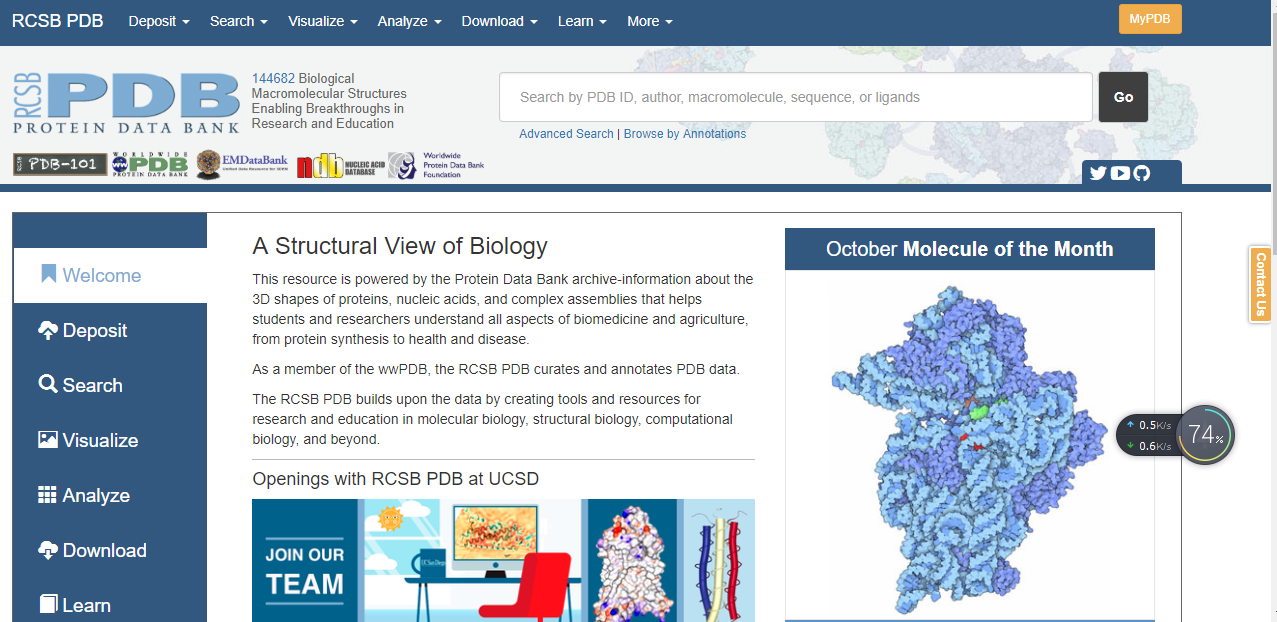Viewport: 1277px width, 622px height.
Task: Click the Openings with RCSB PDB at UCSD heading
Action: 396,479
